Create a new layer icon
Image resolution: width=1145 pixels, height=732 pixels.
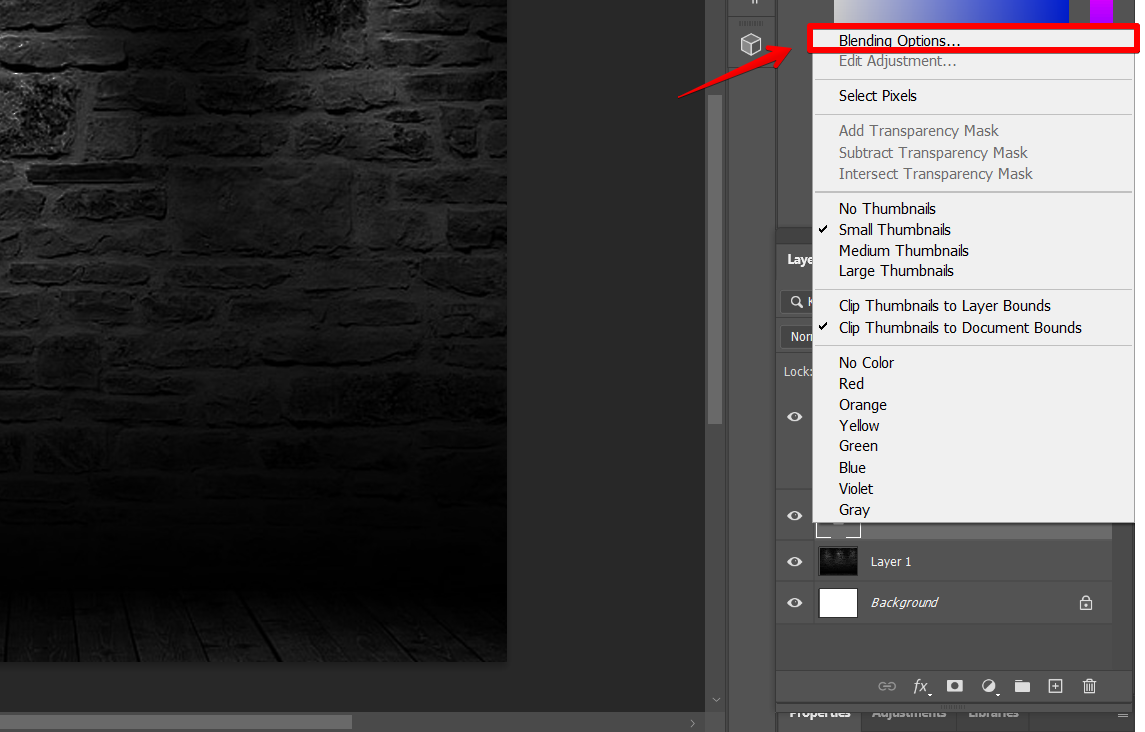click(1055, 685)
